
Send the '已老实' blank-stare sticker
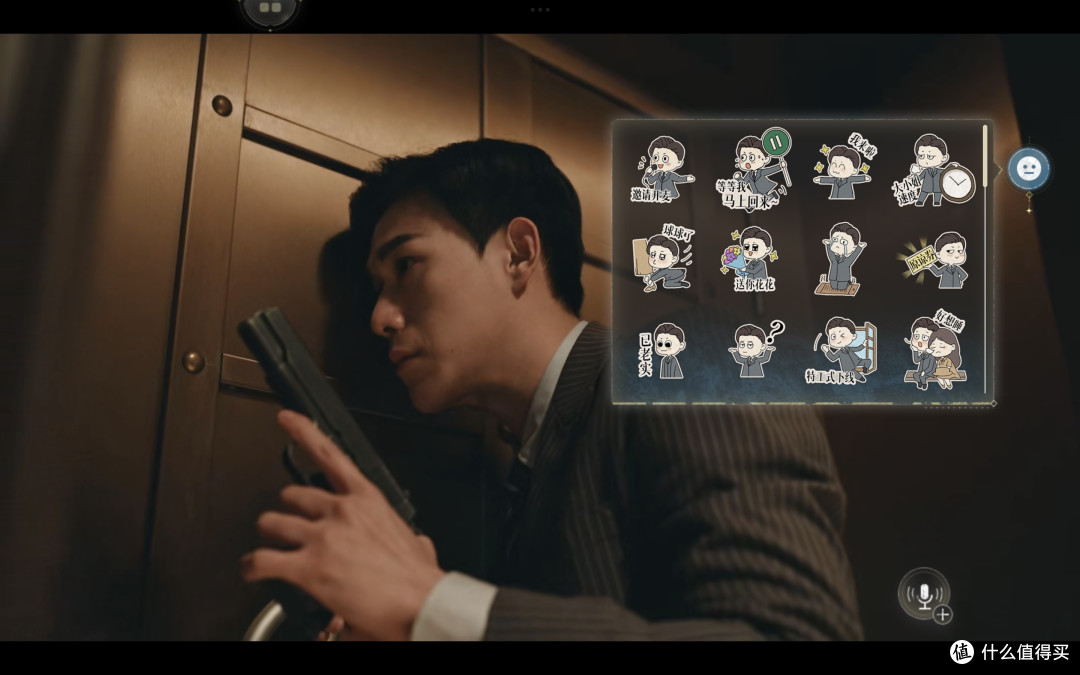pos(662,351)
